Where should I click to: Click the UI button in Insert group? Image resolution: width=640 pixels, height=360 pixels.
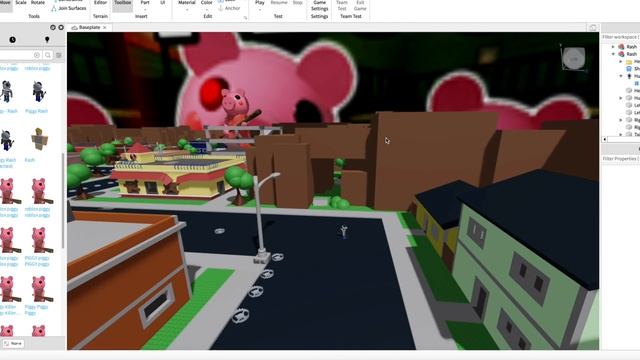162,3
